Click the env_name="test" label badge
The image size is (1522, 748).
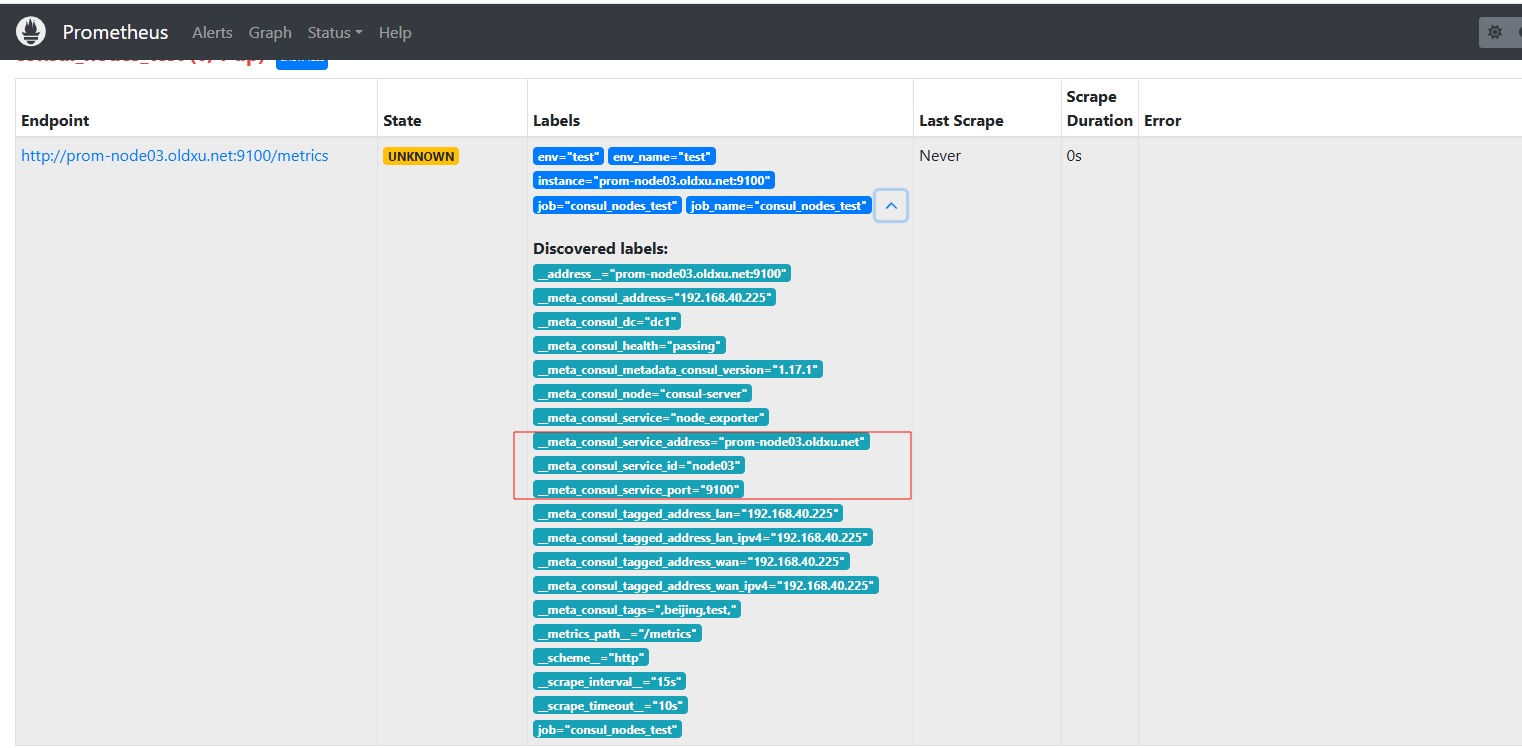661,157
